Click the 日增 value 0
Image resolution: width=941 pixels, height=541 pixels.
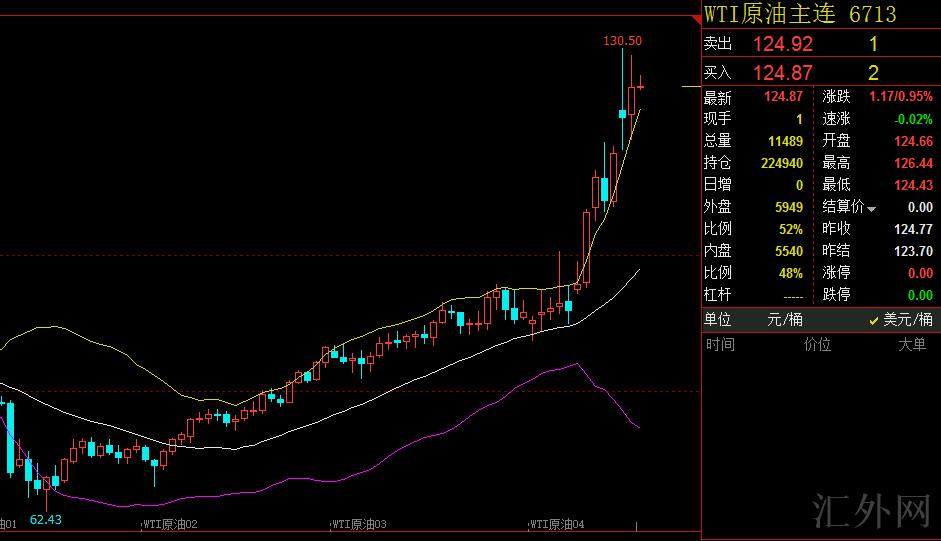point(799,185)
